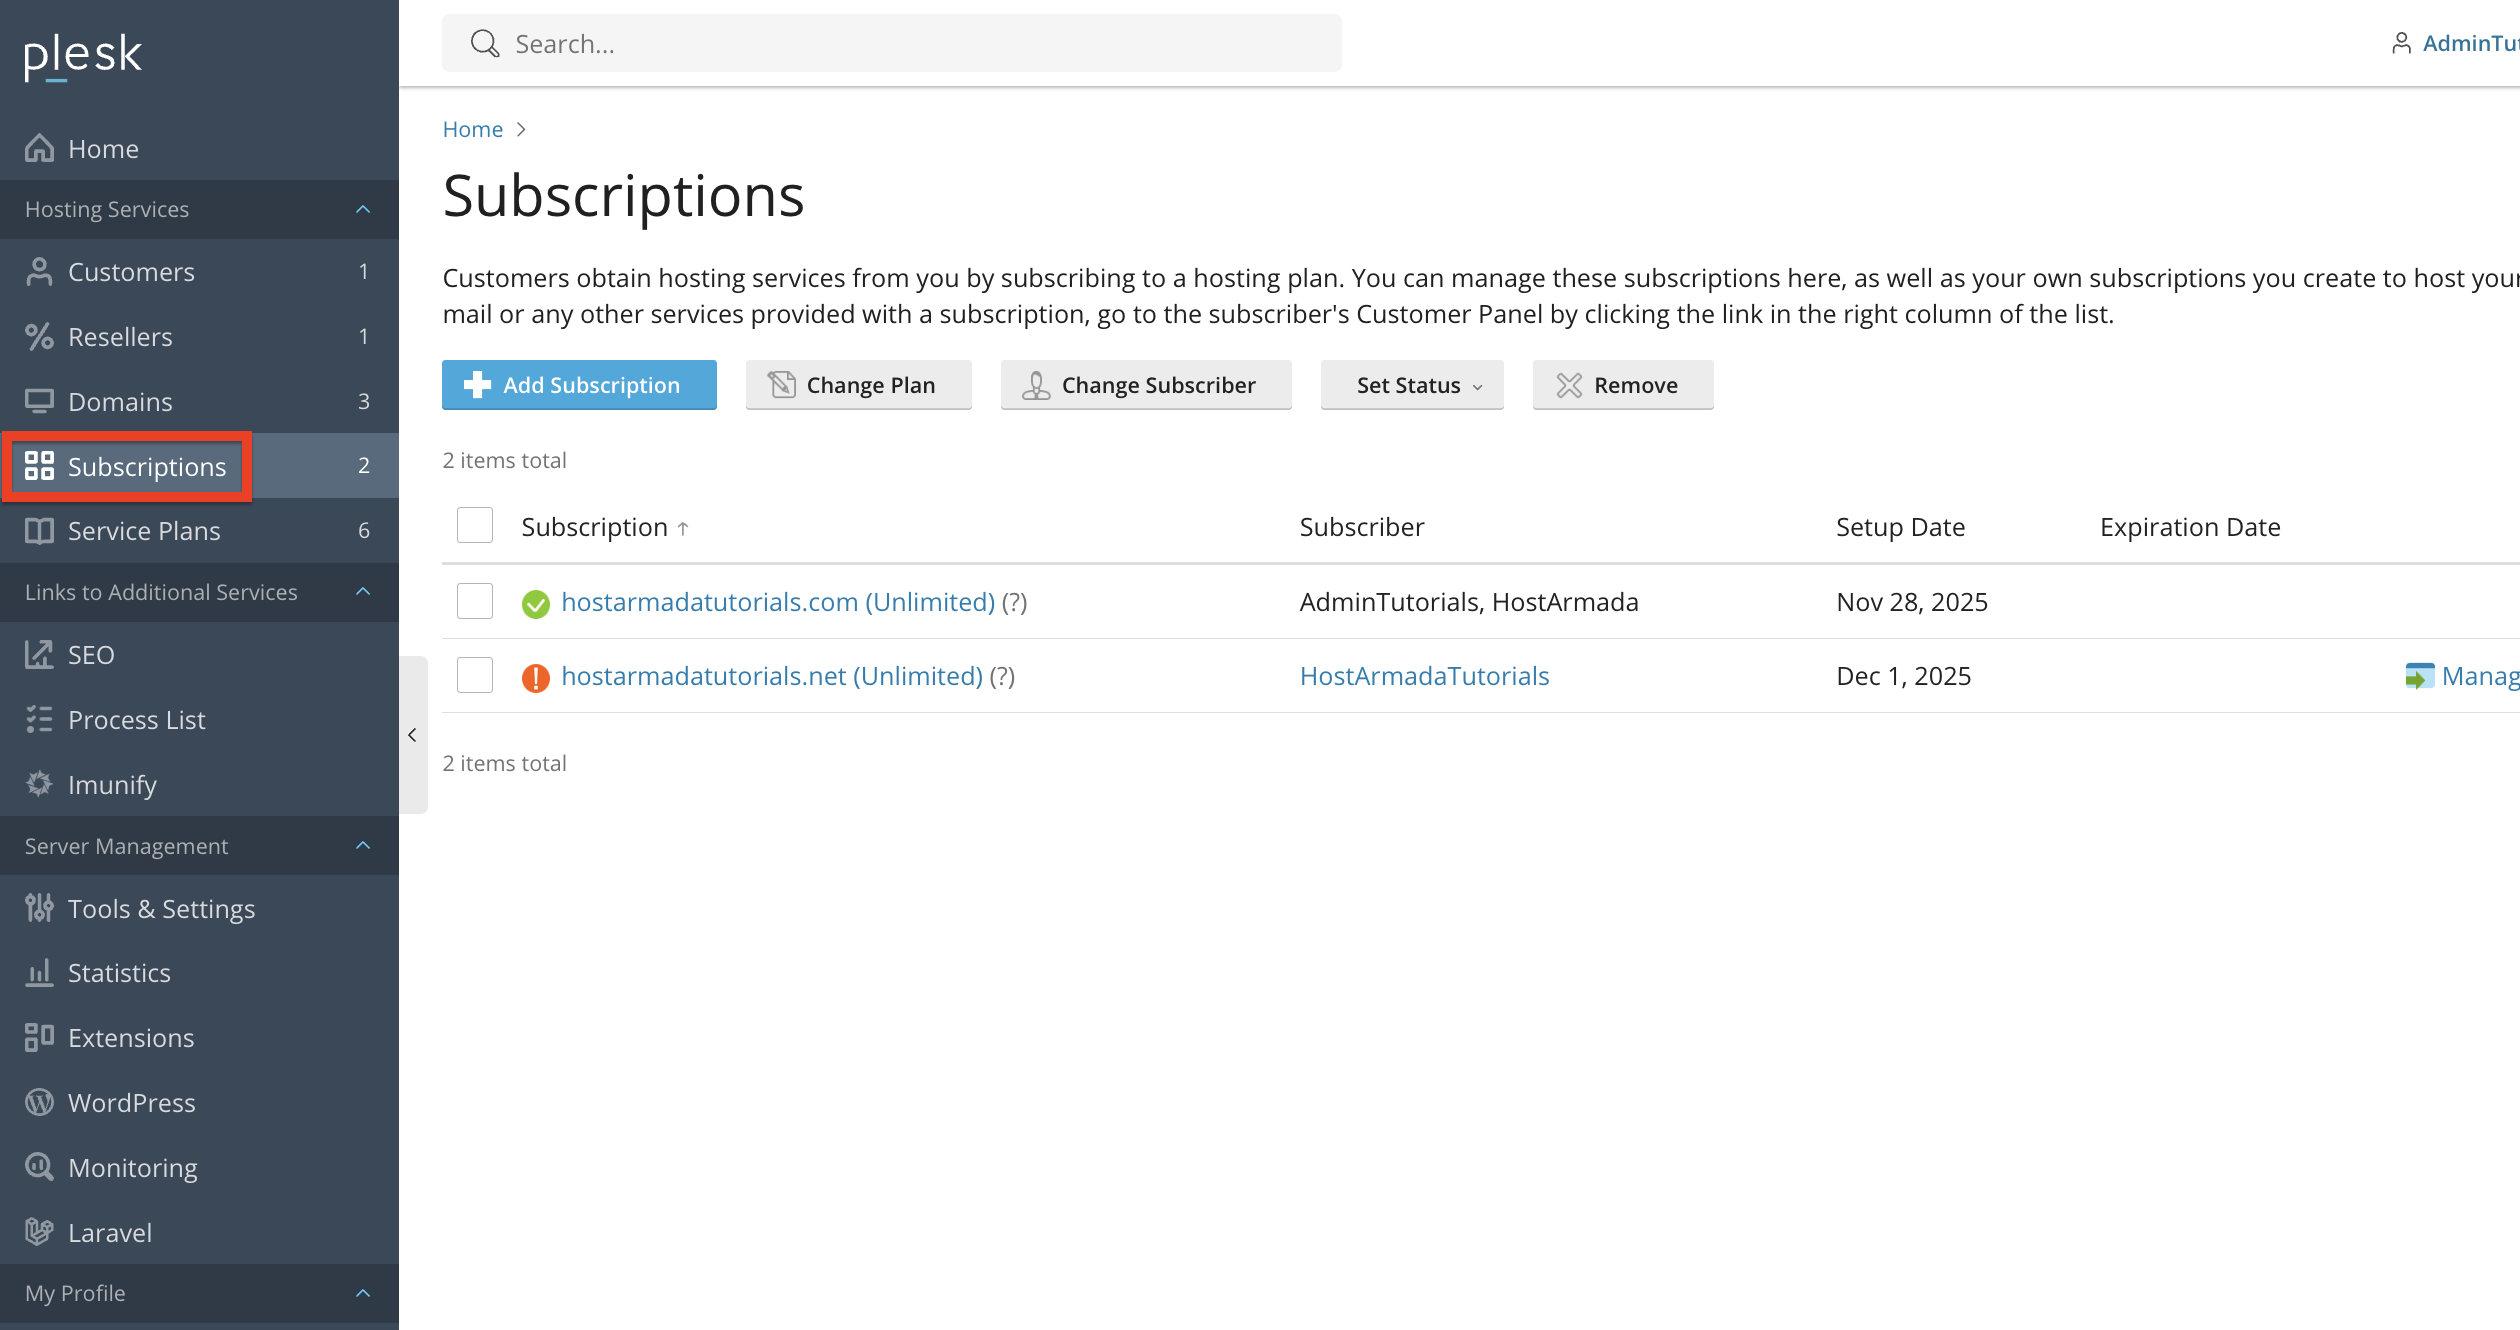Sort by the Subscription column header
Viewport: 2520px width, 1330px height.
click(605, 527)
